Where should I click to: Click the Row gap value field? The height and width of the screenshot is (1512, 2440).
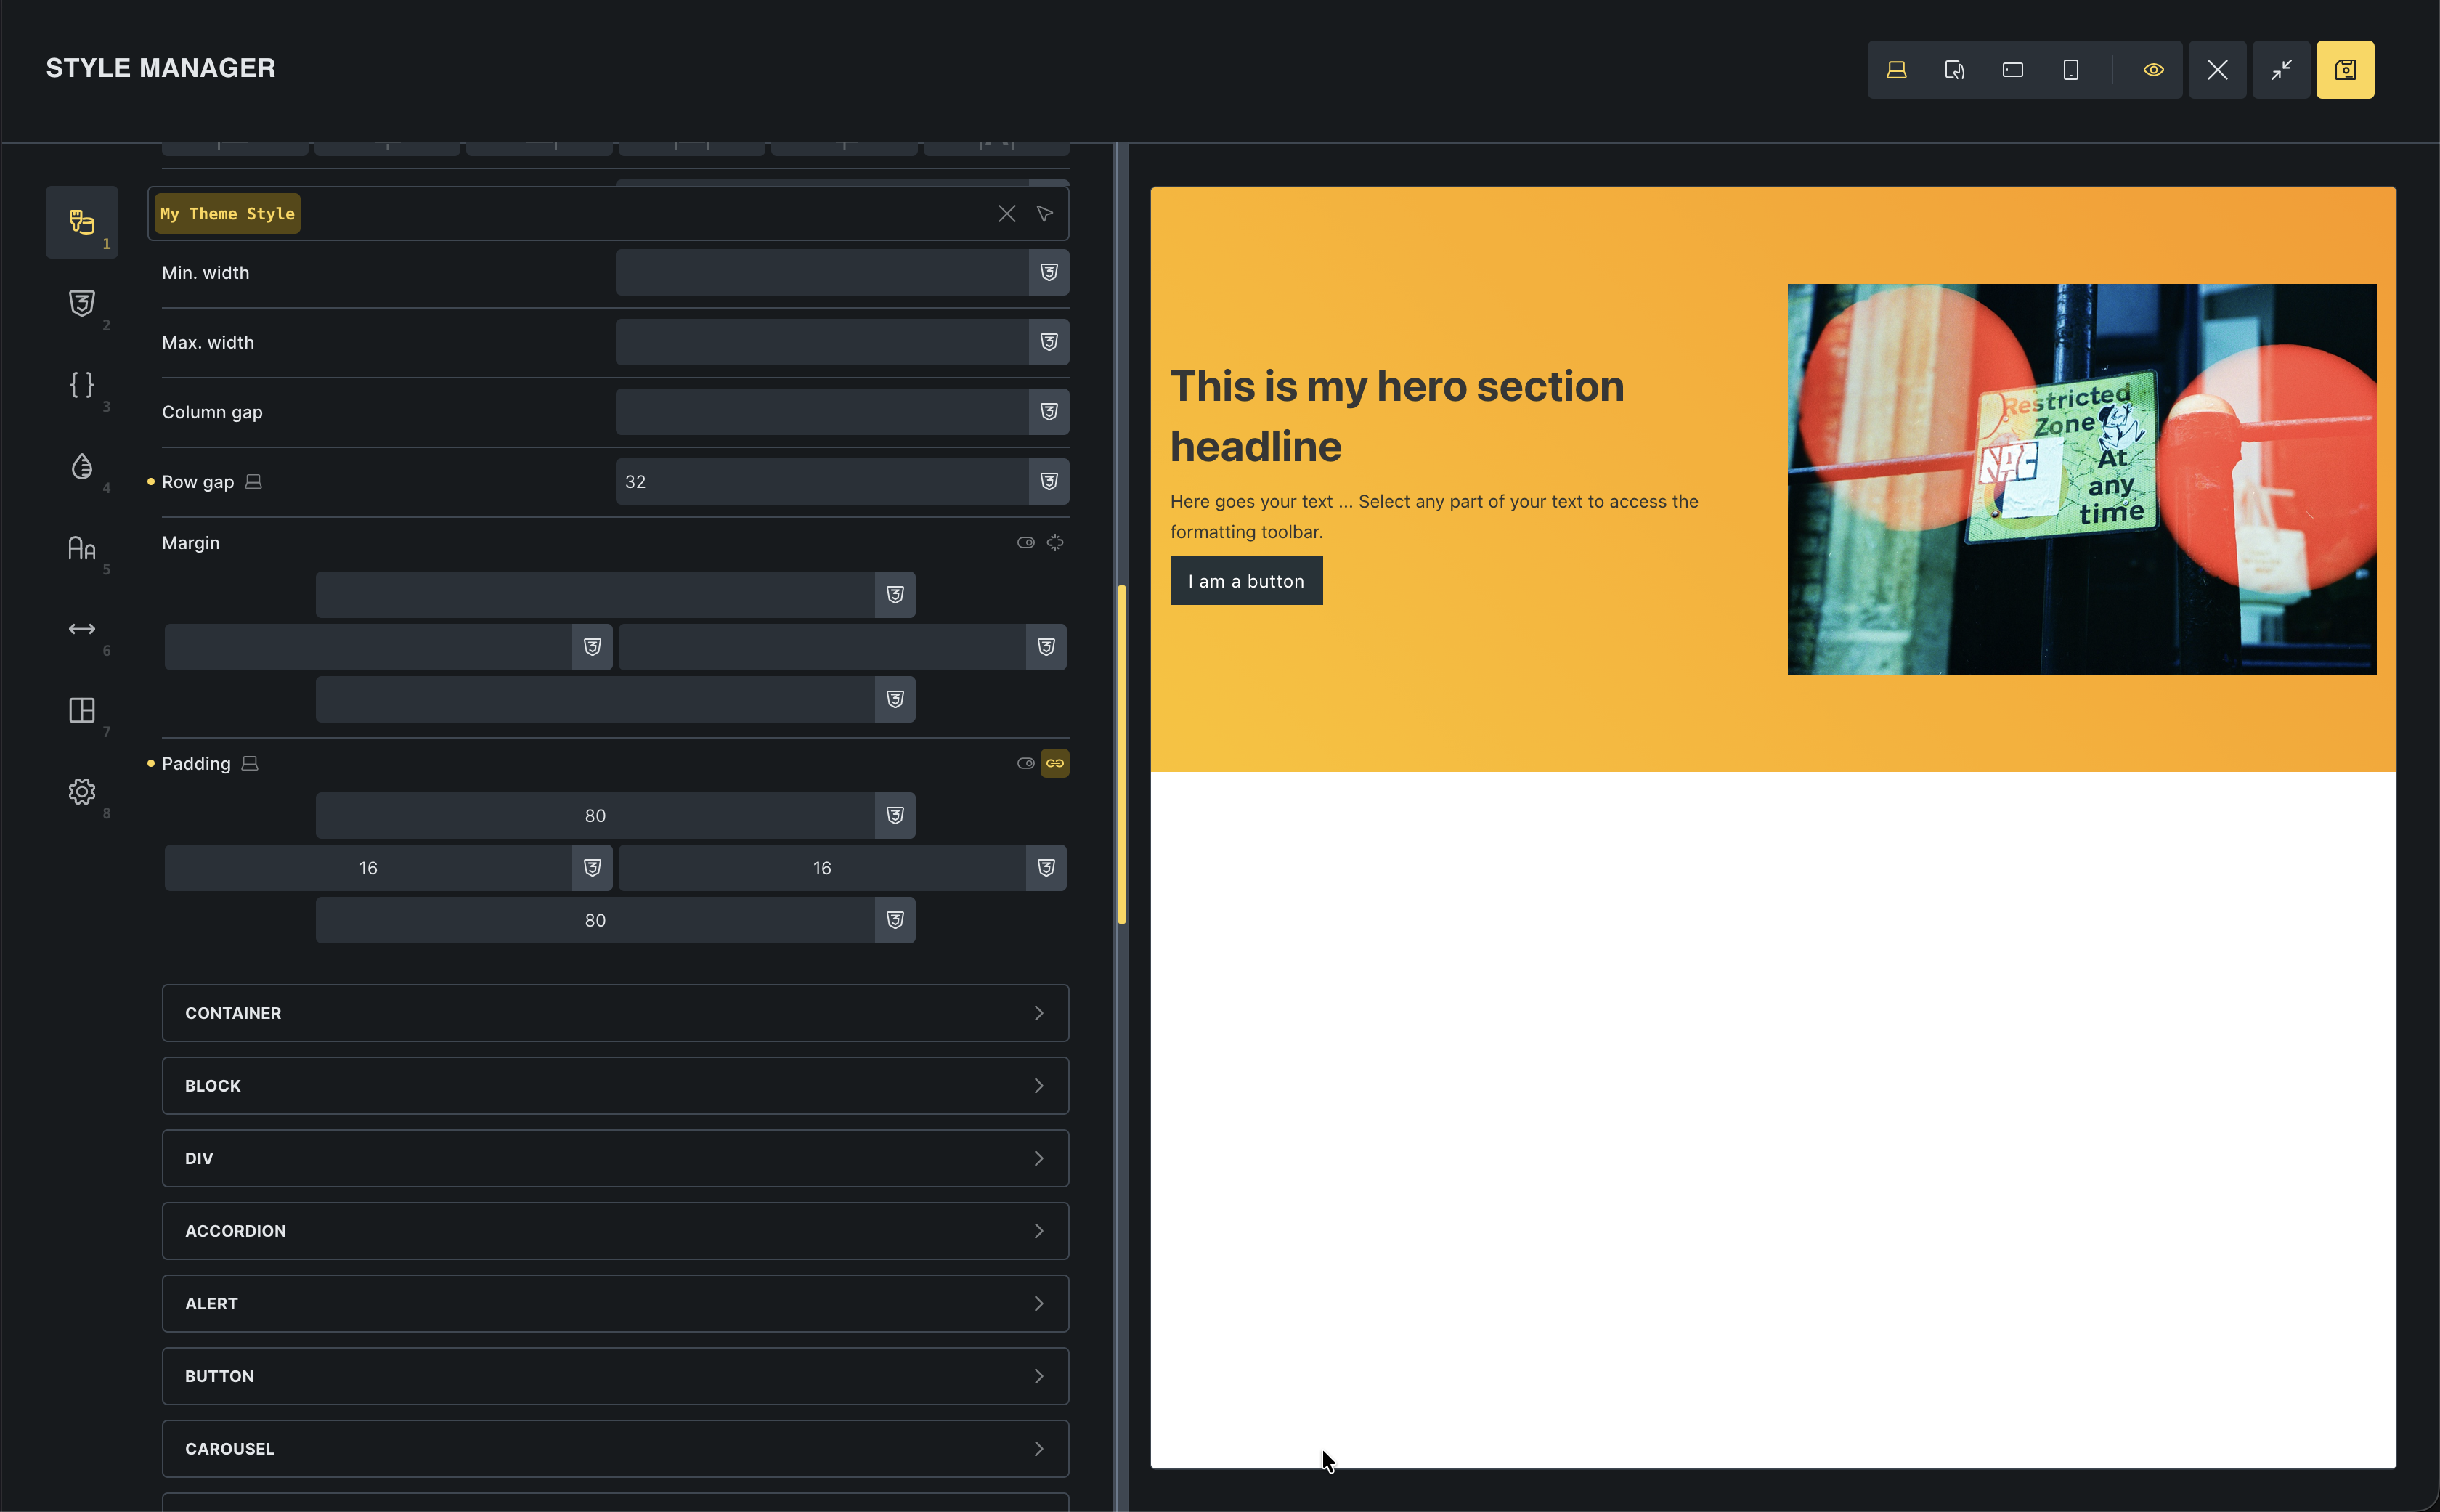point(820,482)
